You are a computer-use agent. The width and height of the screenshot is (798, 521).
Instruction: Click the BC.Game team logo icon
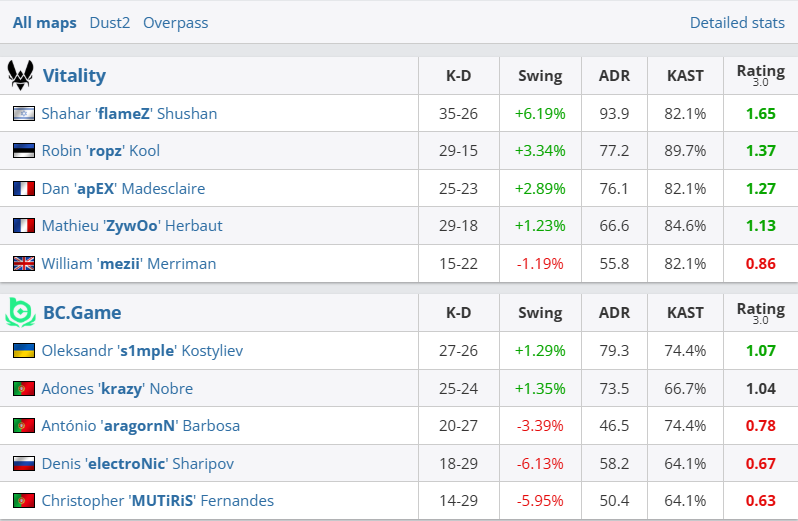(x=20, y=312)
